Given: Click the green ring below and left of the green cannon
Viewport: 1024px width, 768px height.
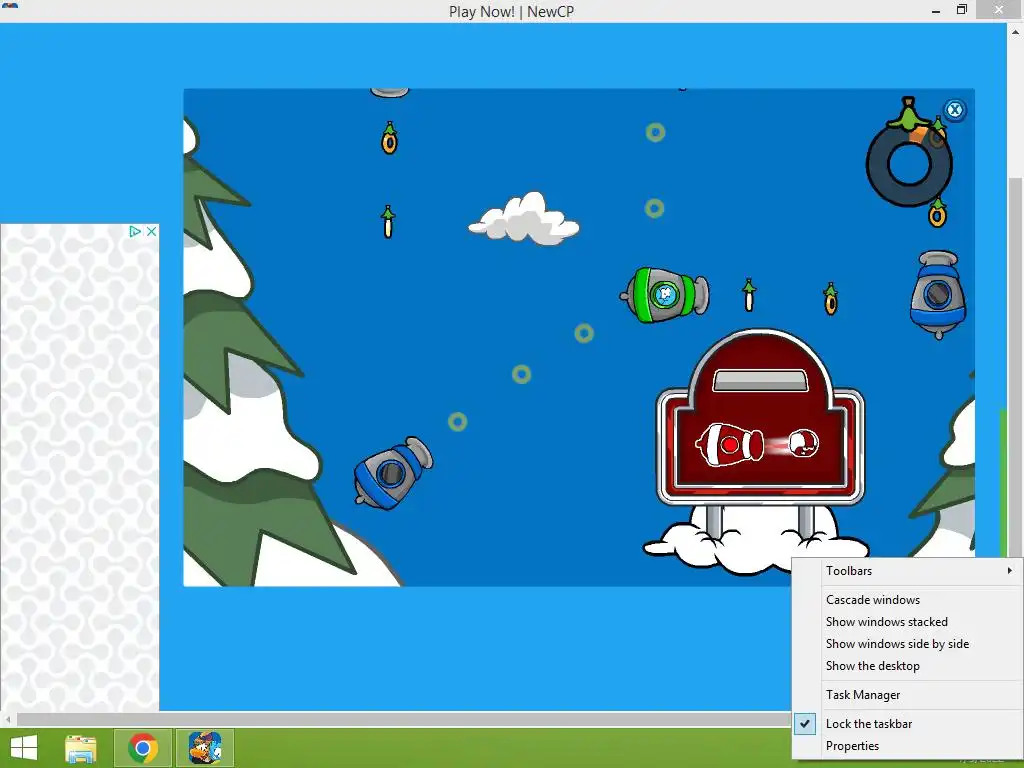Looking at the screenshot, I should click(584, 334).
